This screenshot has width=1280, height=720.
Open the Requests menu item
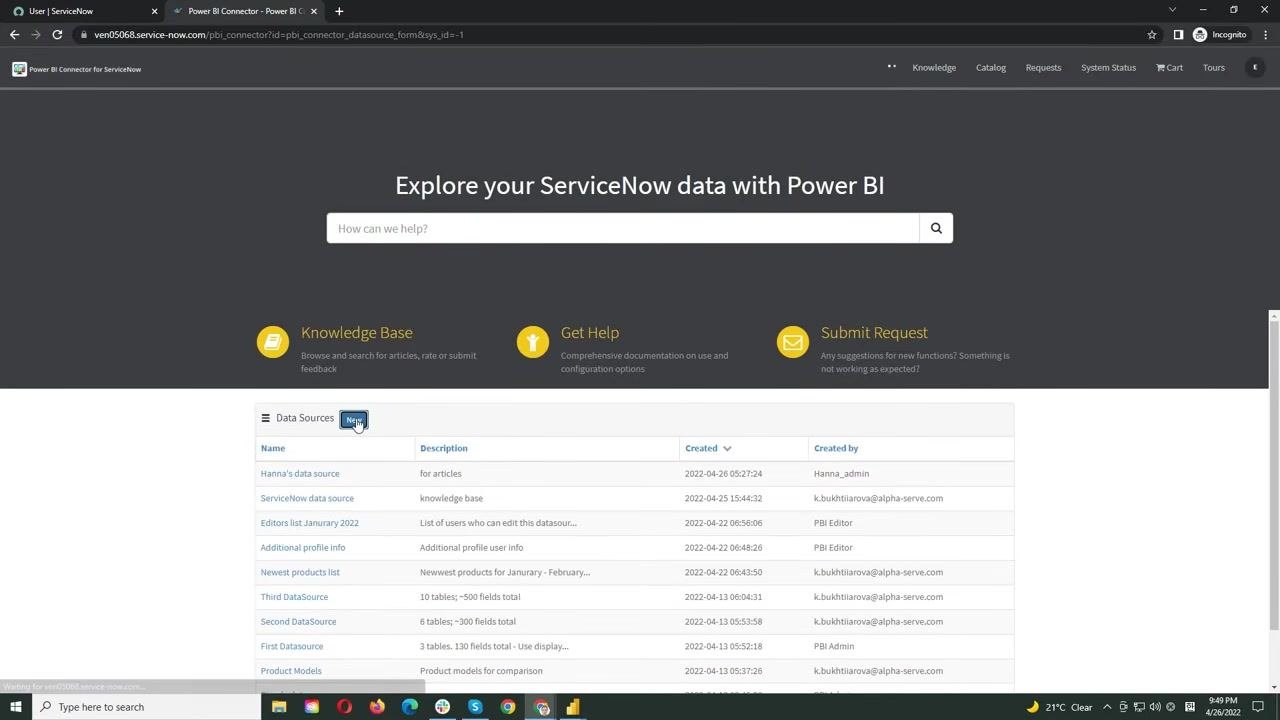(1043, 68)
